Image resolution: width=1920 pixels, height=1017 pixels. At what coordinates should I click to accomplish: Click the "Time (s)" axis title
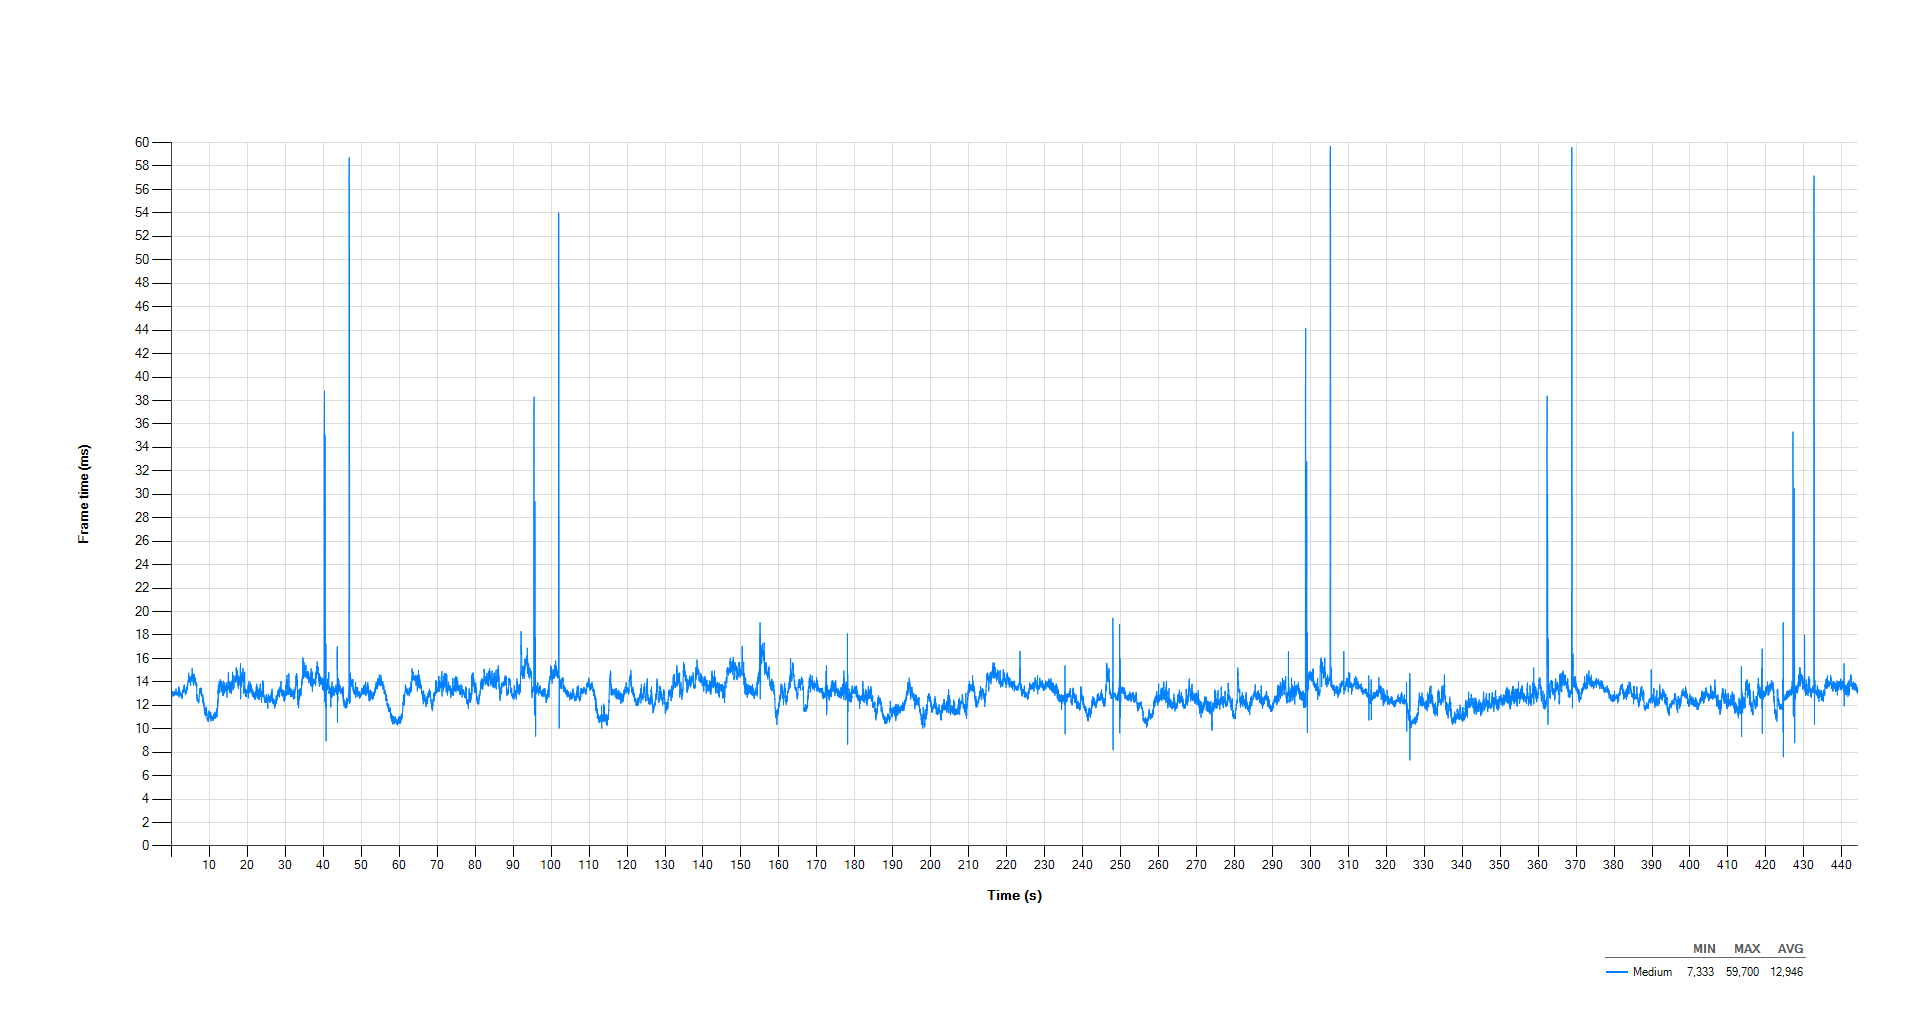tap(1014, 895)
